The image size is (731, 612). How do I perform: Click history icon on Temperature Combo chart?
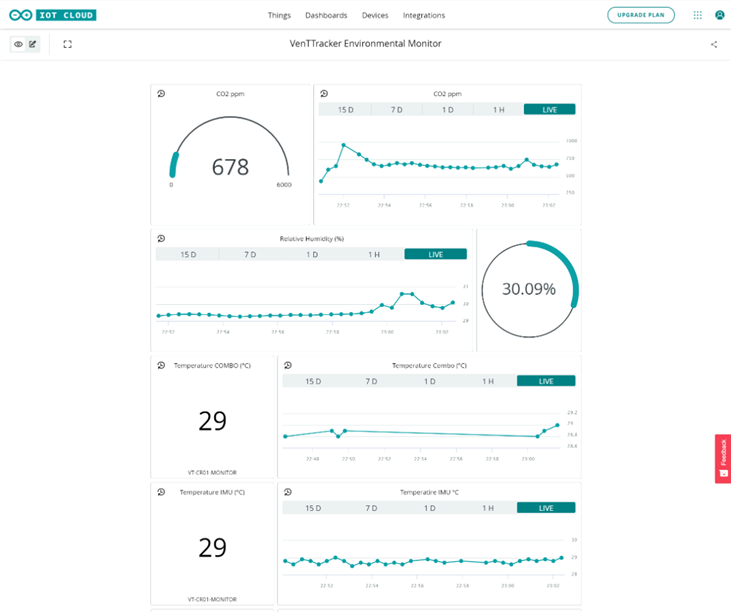coord(288,365)
